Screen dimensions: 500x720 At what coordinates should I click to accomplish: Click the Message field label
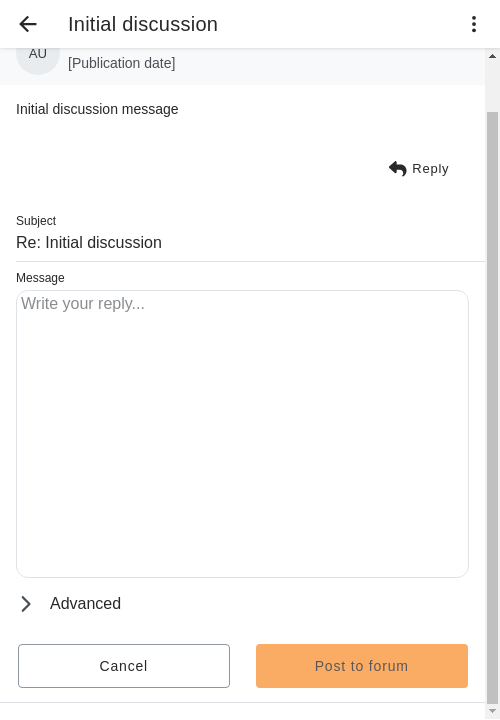tap(40, 278)
